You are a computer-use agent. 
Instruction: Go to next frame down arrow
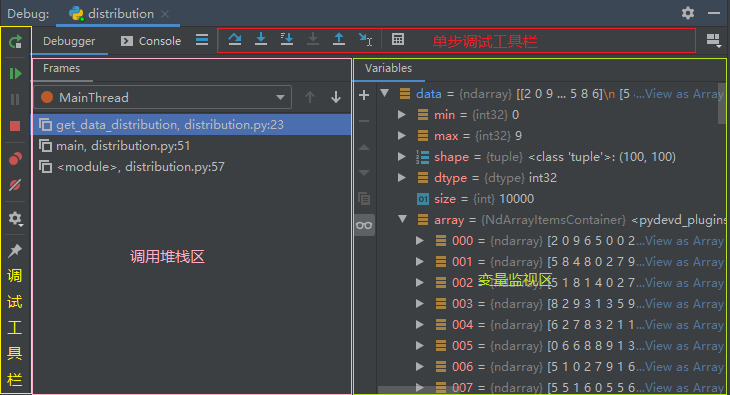click(x=336, y=97)
